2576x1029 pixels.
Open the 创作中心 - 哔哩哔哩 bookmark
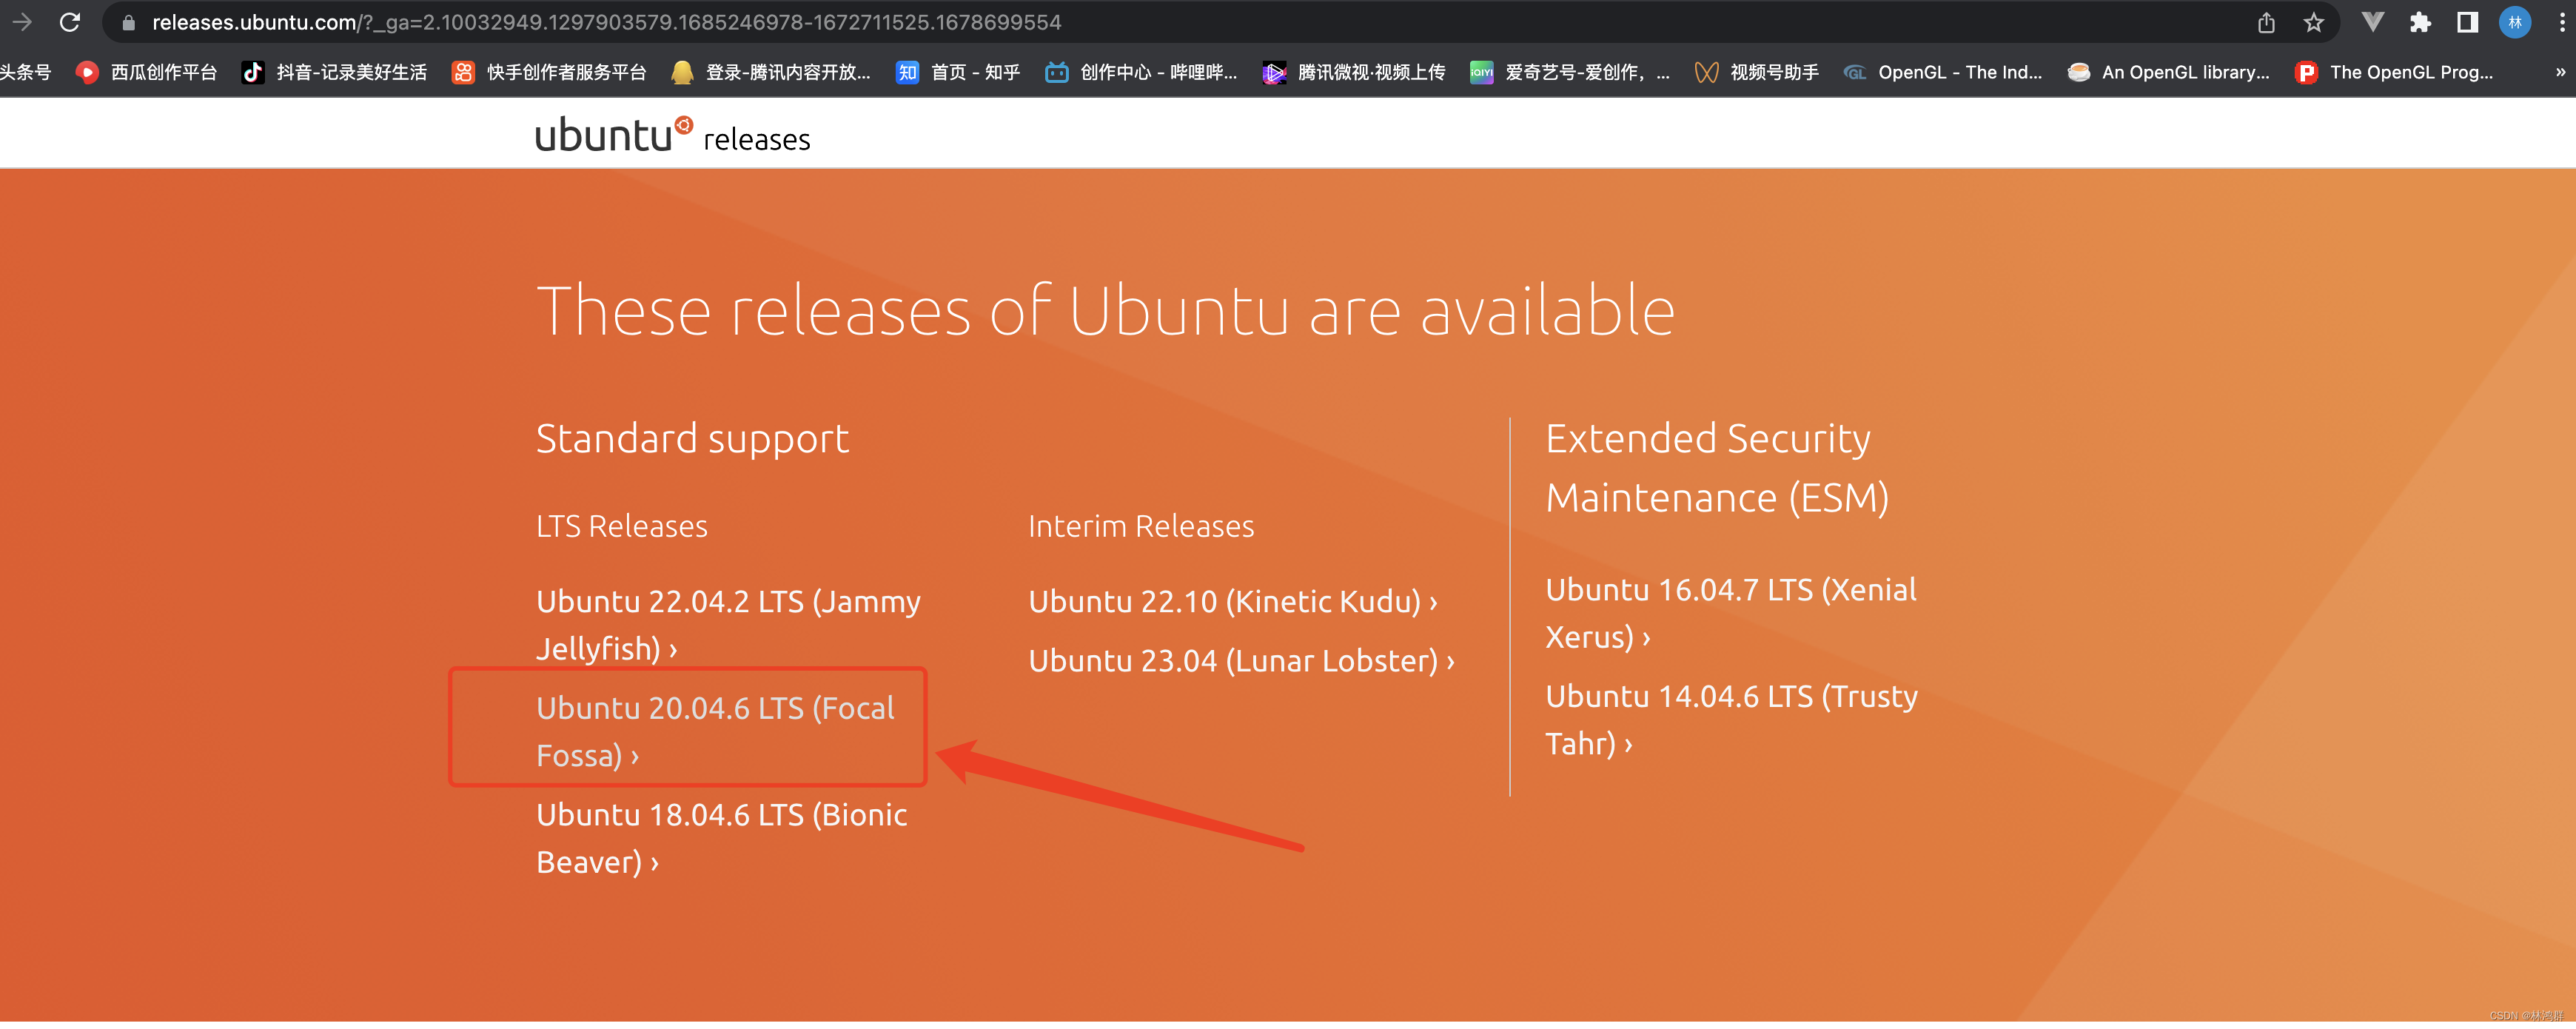pos(1140,72)
